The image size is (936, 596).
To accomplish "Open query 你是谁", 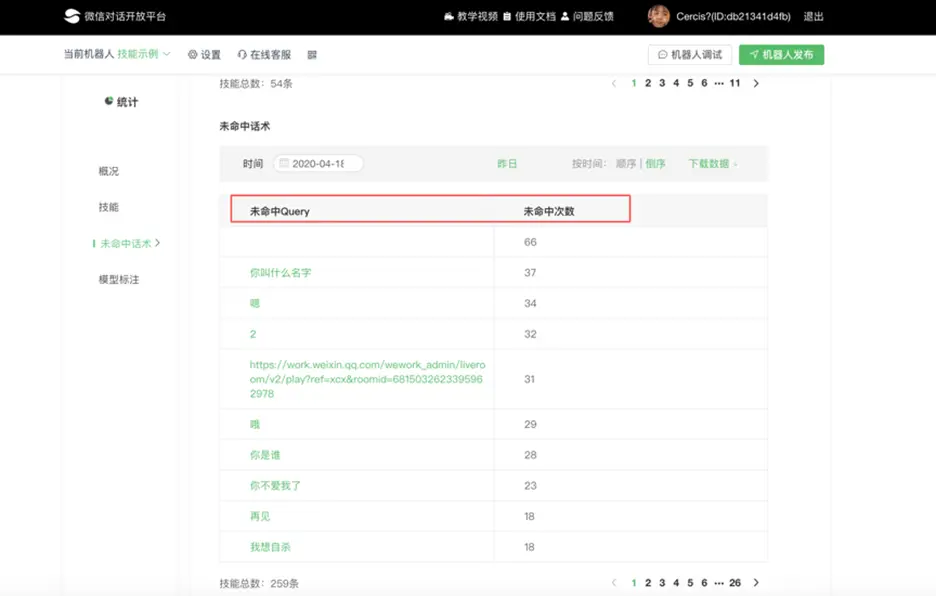I will click(265, 454).
